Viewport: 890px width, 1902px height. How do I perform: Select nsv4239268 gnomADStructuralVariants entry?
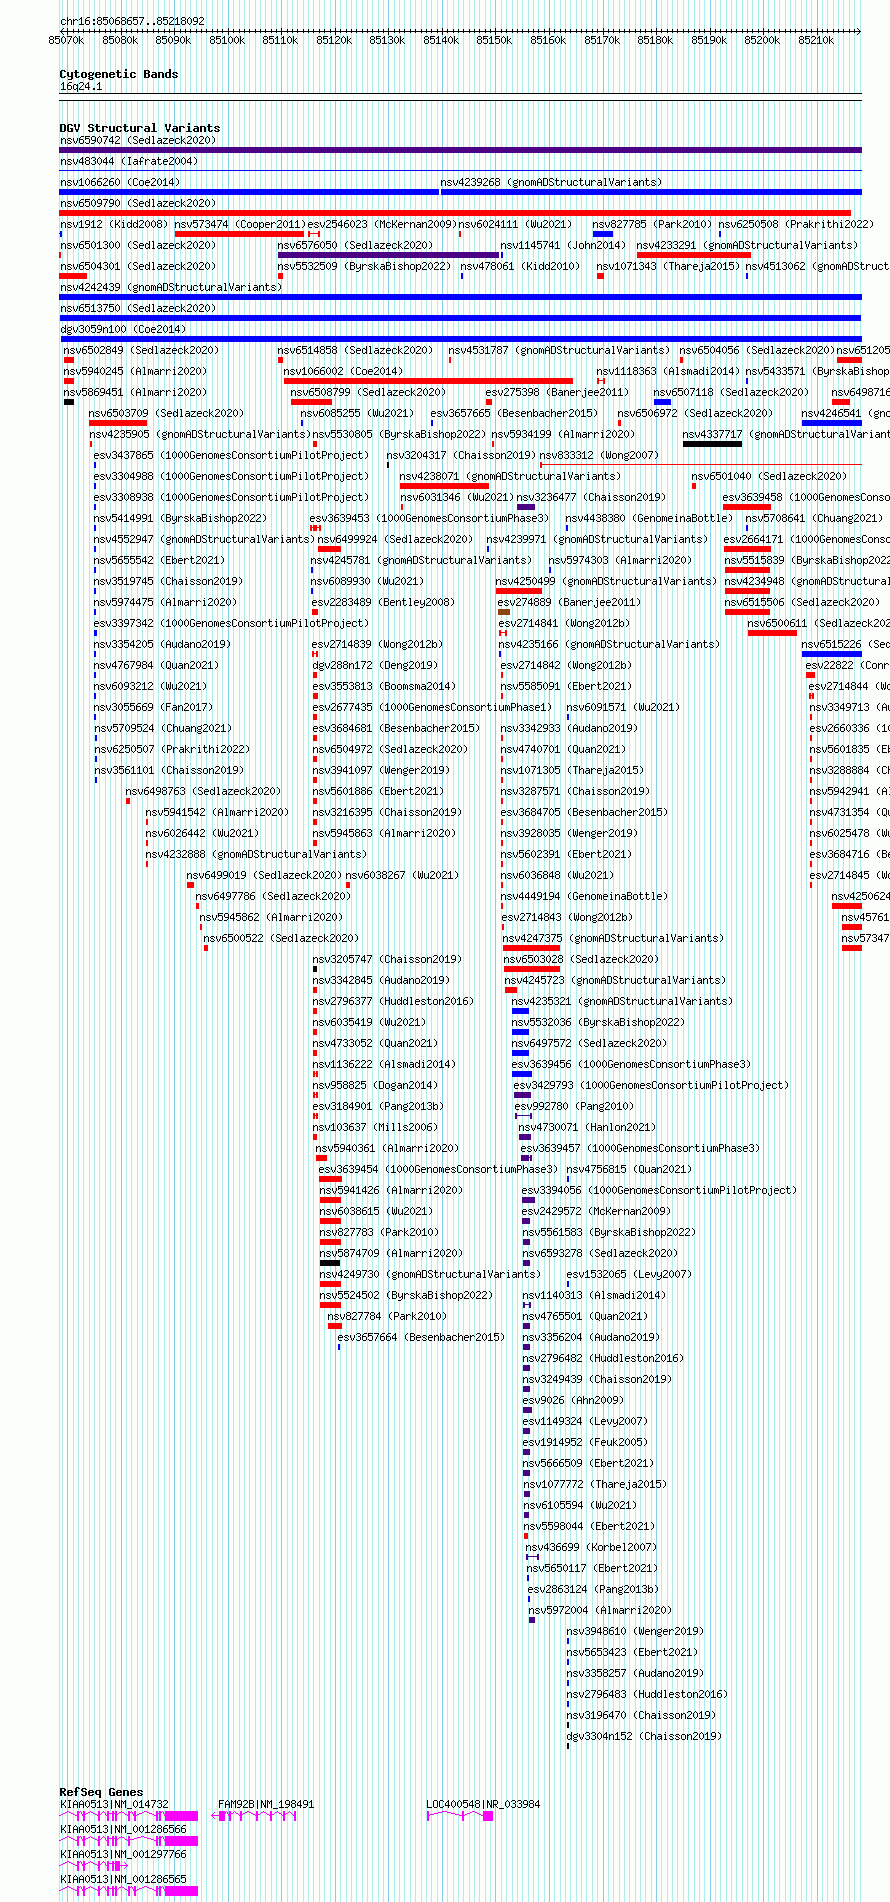pos(551,183)
